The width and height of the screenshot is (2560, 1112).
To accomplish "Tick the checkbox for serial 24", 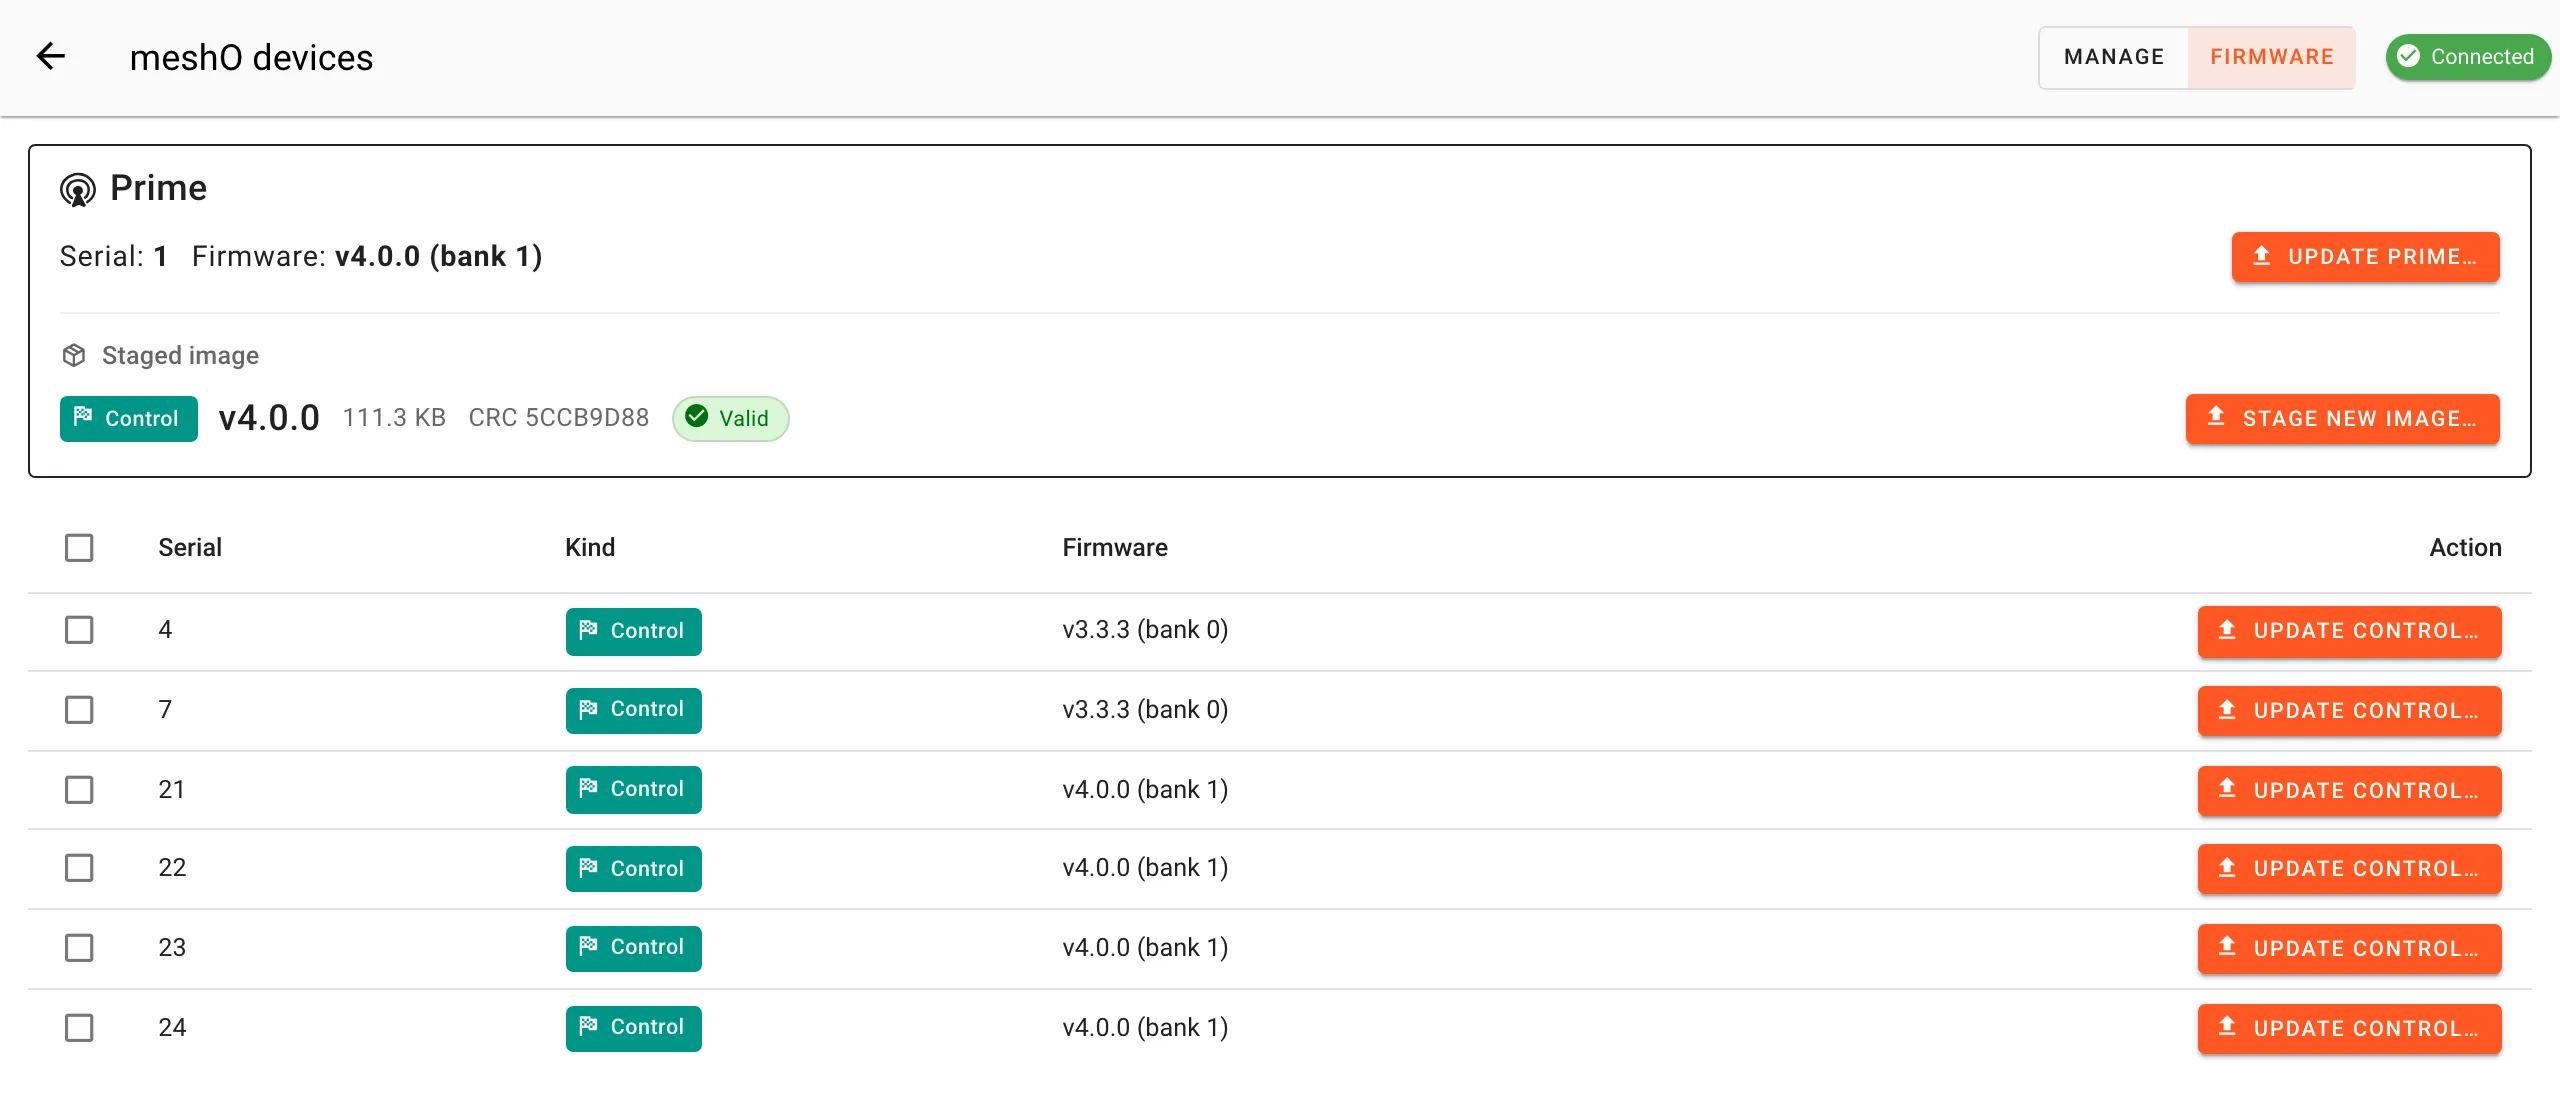I will 79,1027.
